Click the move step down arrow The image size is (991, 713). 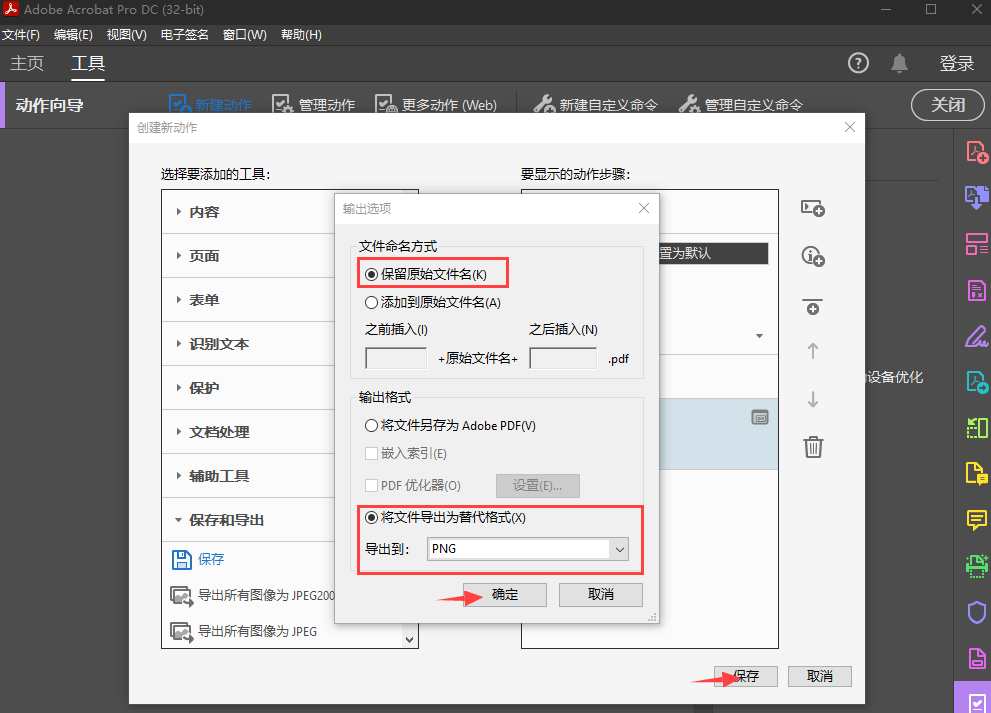[813, 399]
